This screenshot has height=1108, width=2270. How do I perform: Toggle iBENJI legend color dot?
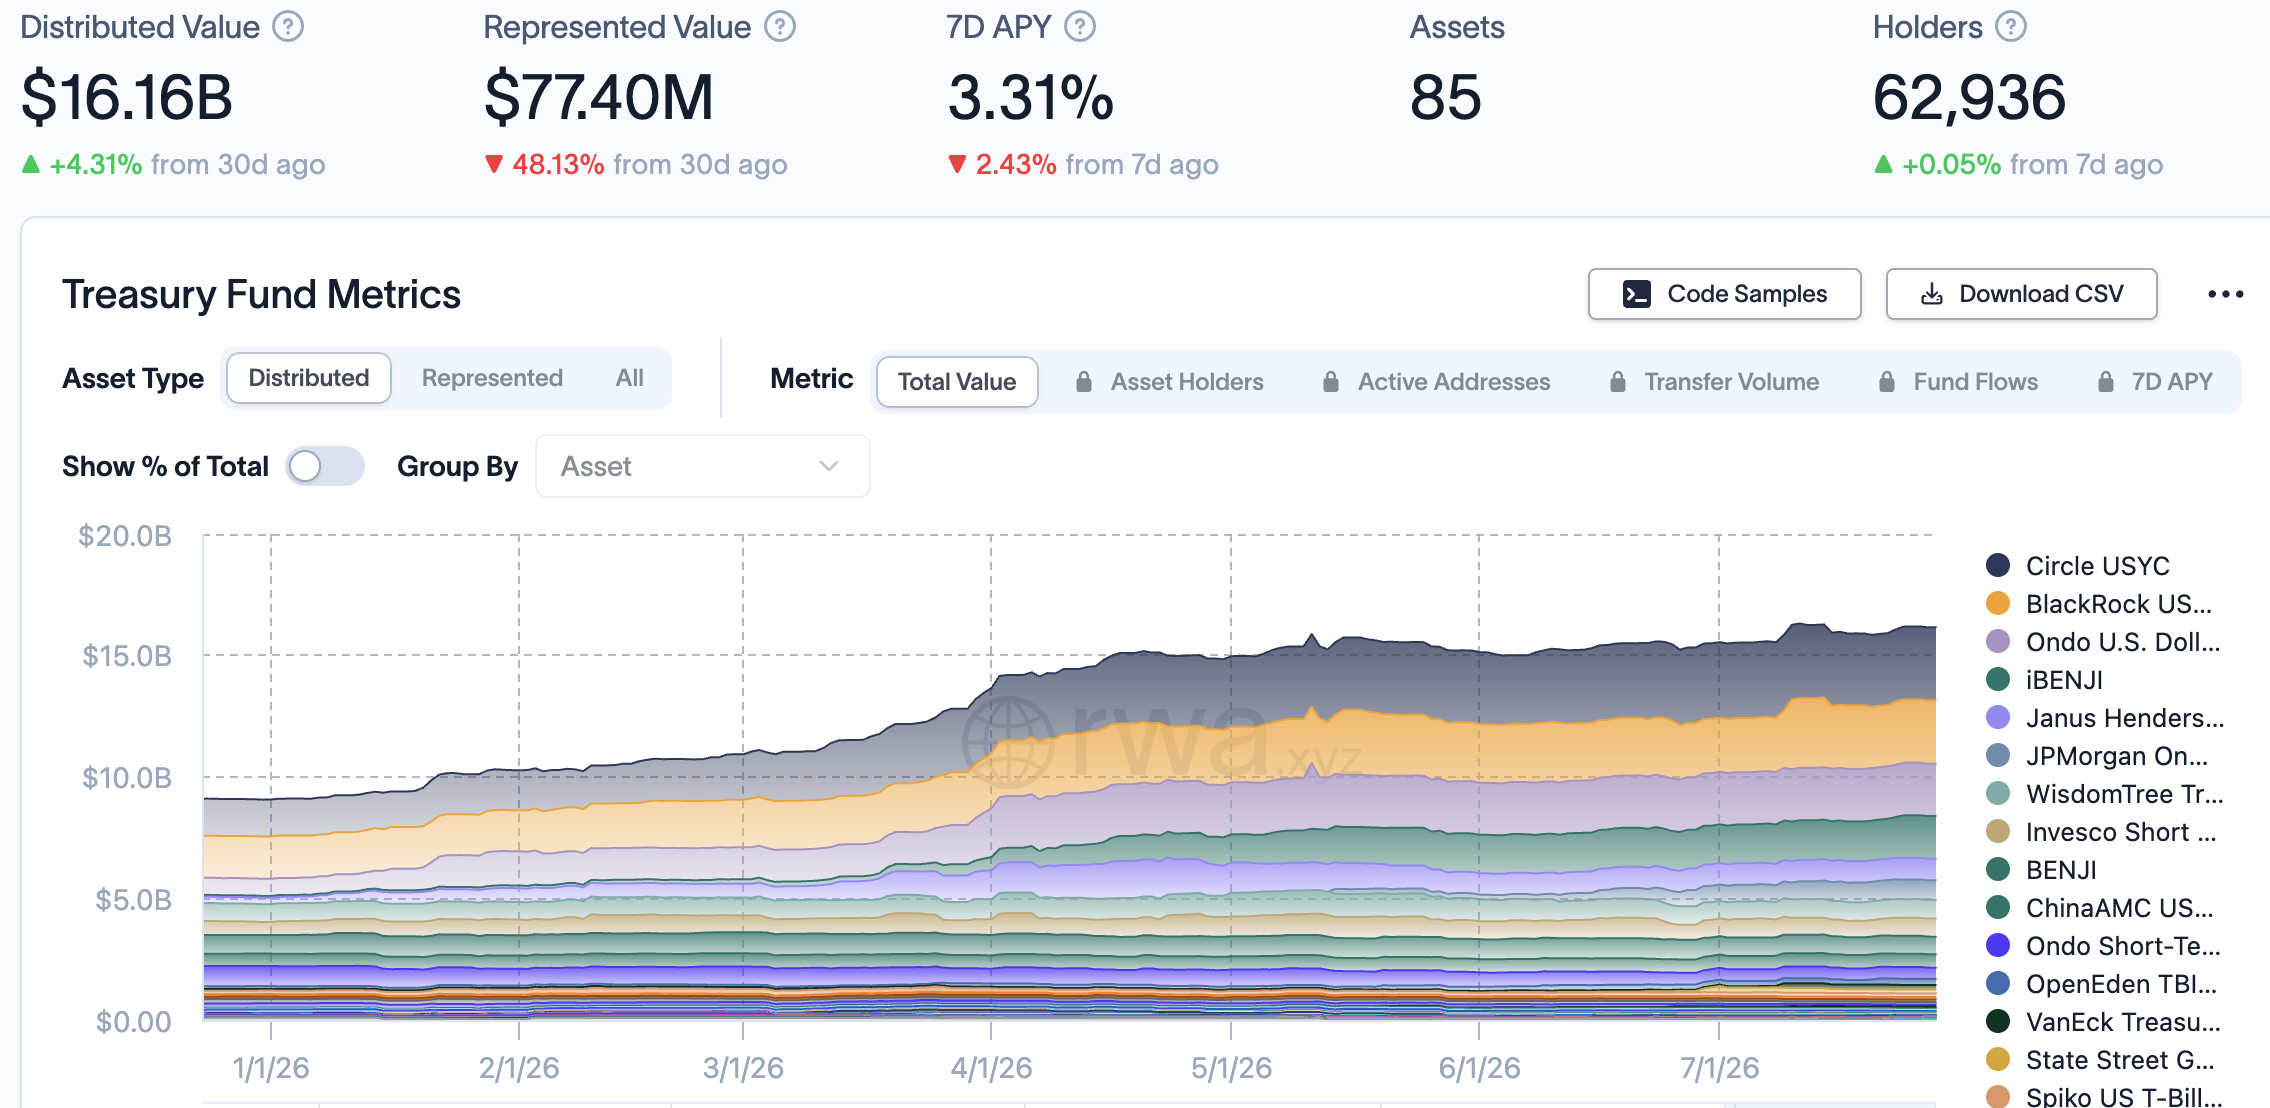point(1998,679)
